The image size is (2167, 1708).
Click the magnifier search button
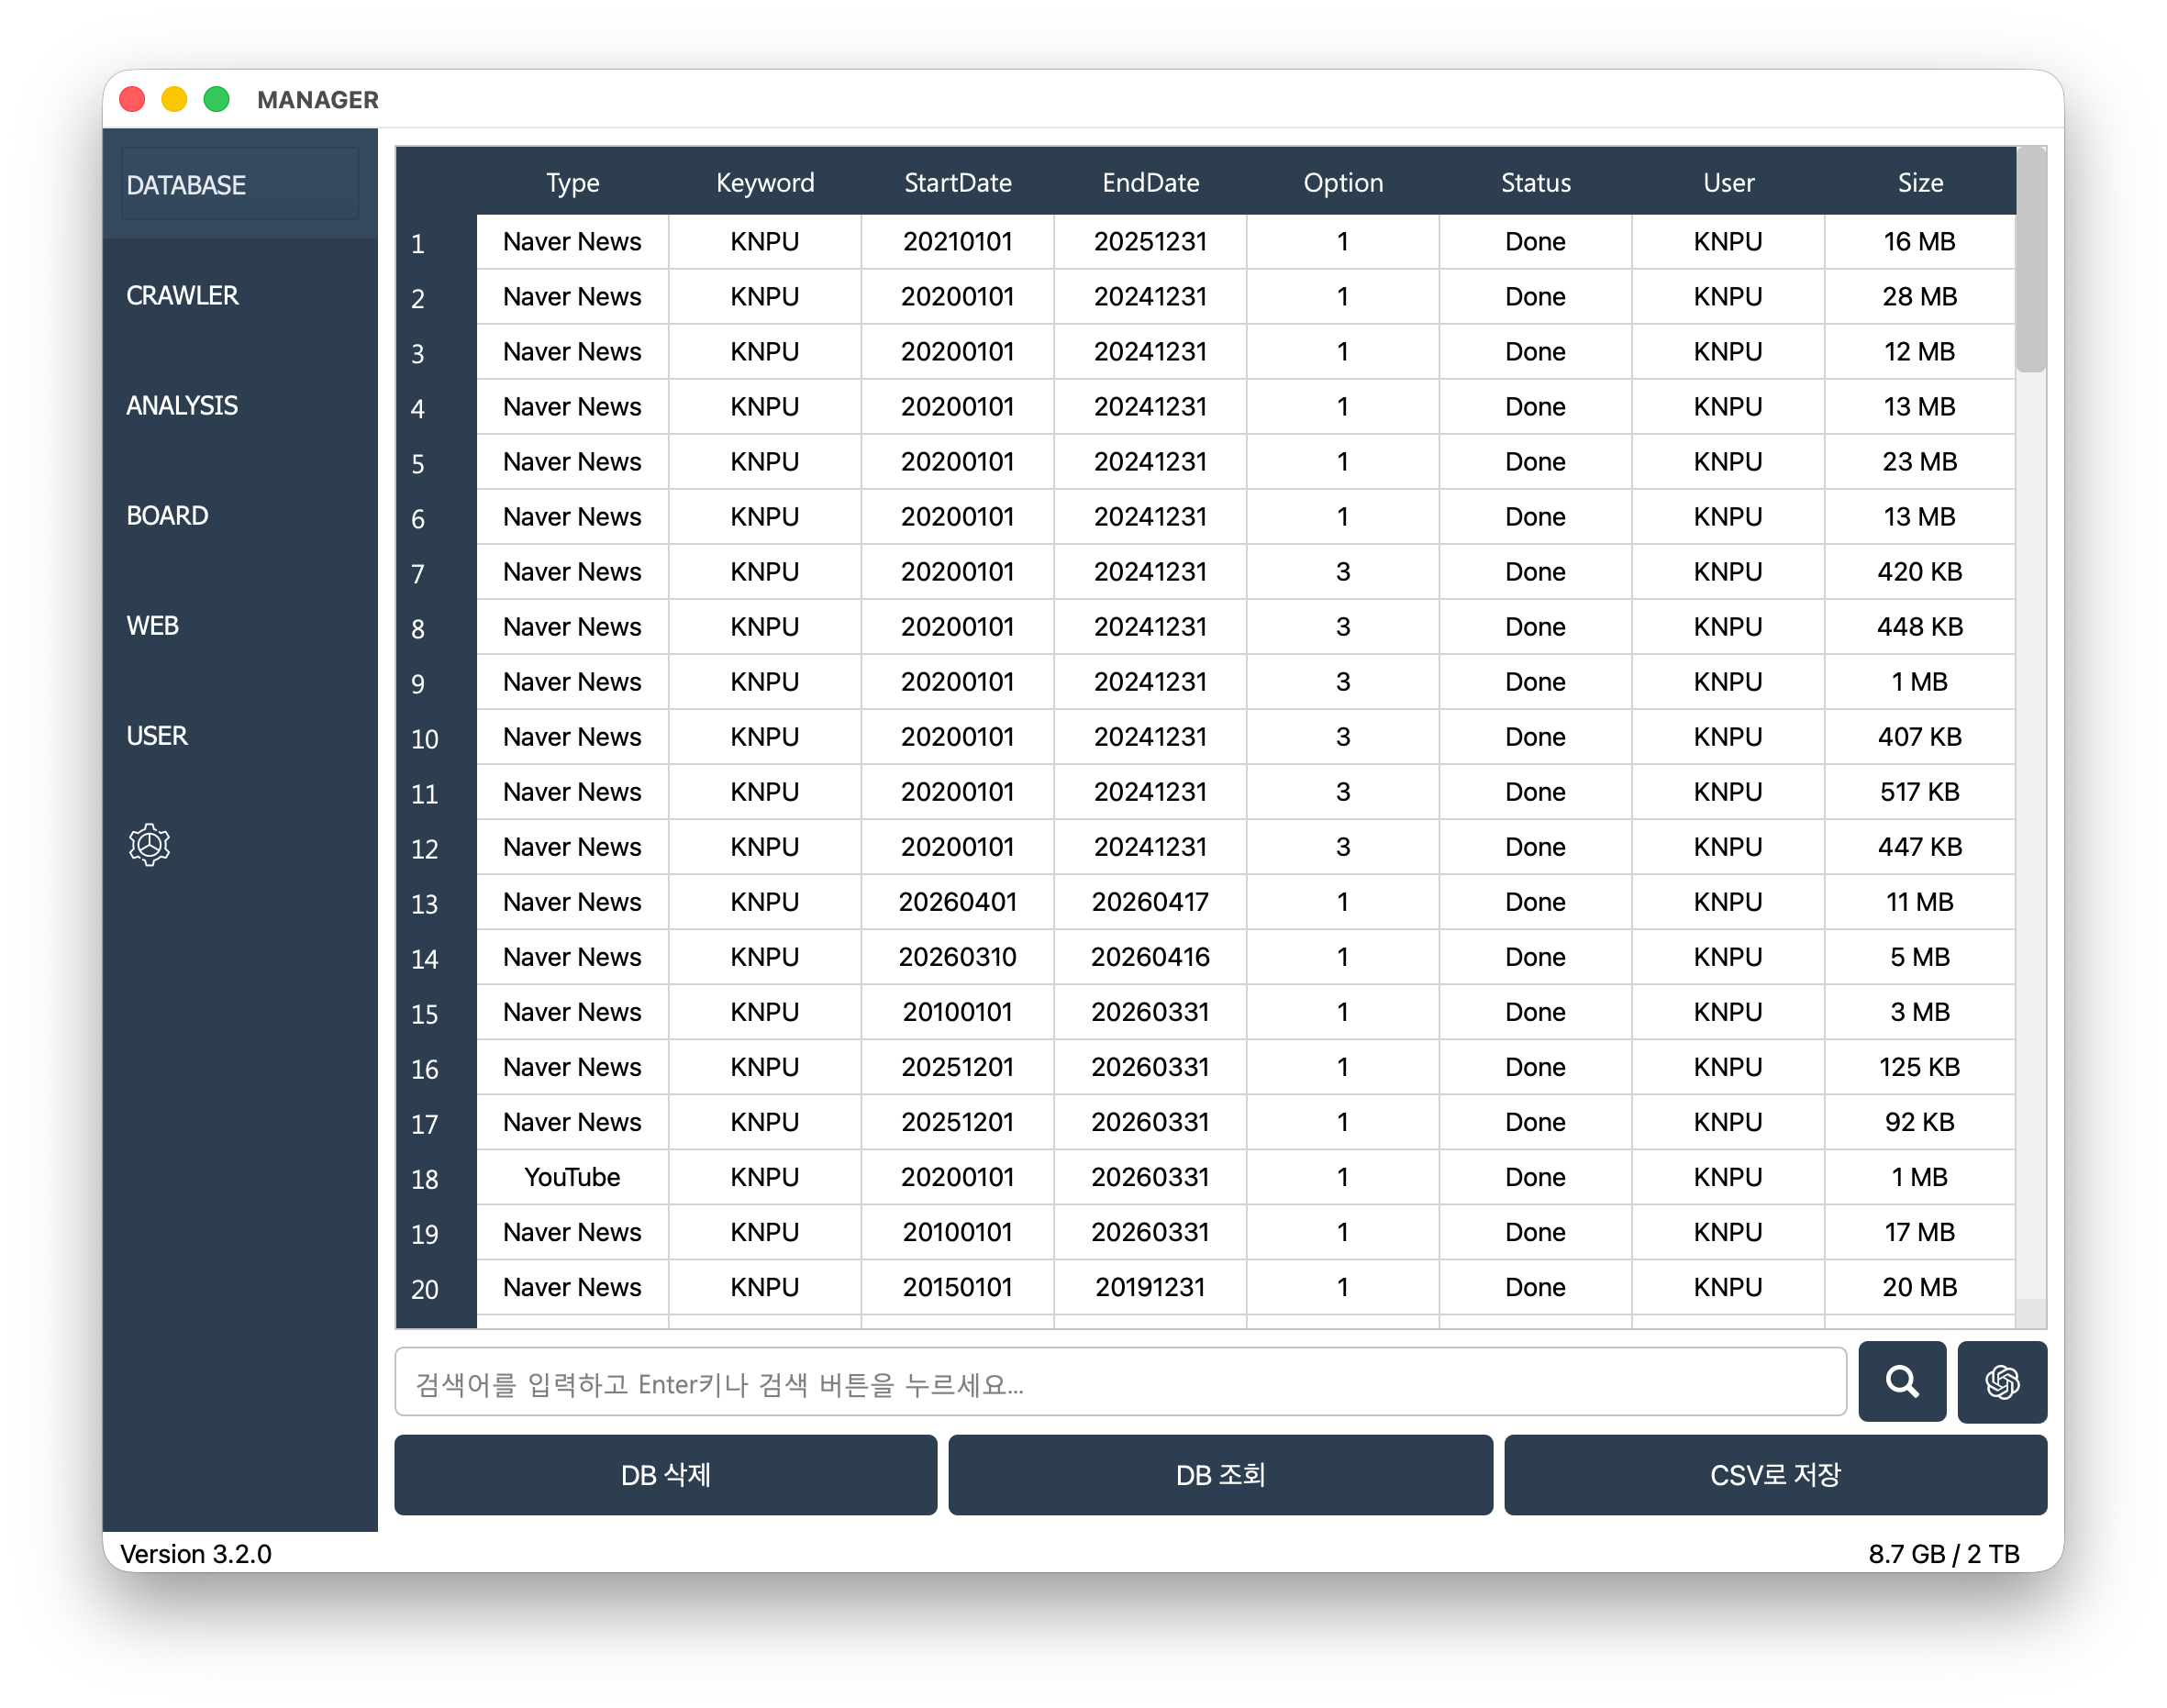1901,1382
